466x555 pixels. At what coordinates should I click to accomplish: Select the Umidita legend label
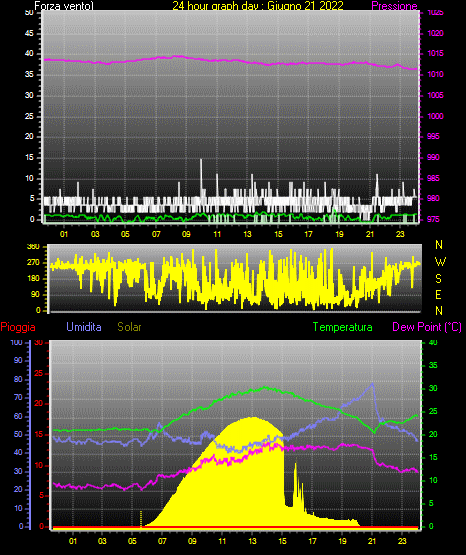[84, 327]
